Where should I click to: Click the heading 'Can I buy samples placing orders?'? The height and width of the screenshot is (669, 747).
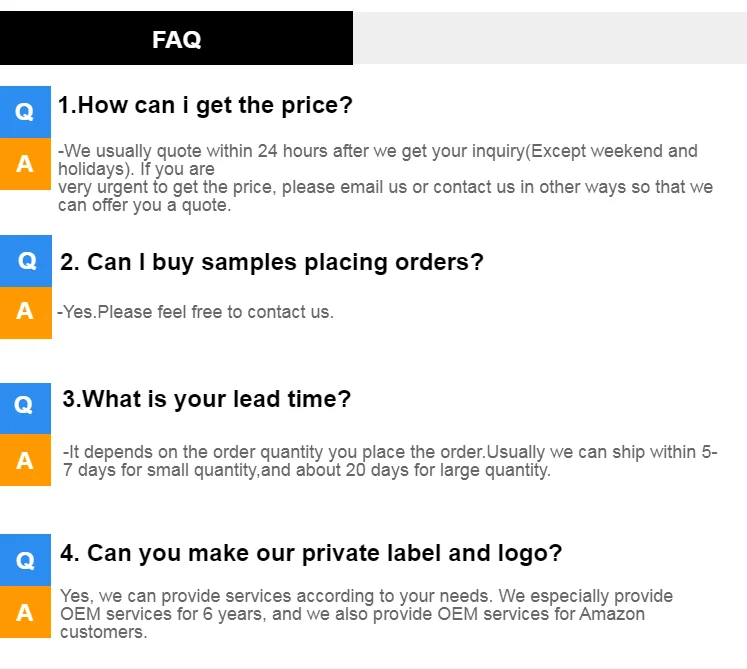[x=271, y=262]
